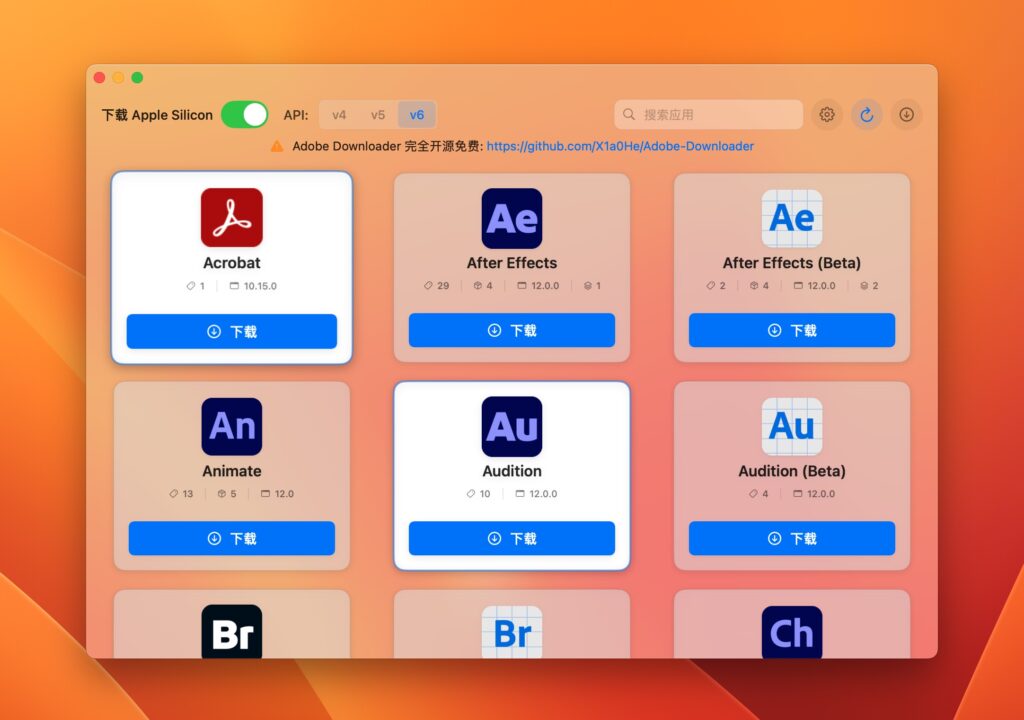
Task: Switch to the v6 API tab
Action: point(417,114)
